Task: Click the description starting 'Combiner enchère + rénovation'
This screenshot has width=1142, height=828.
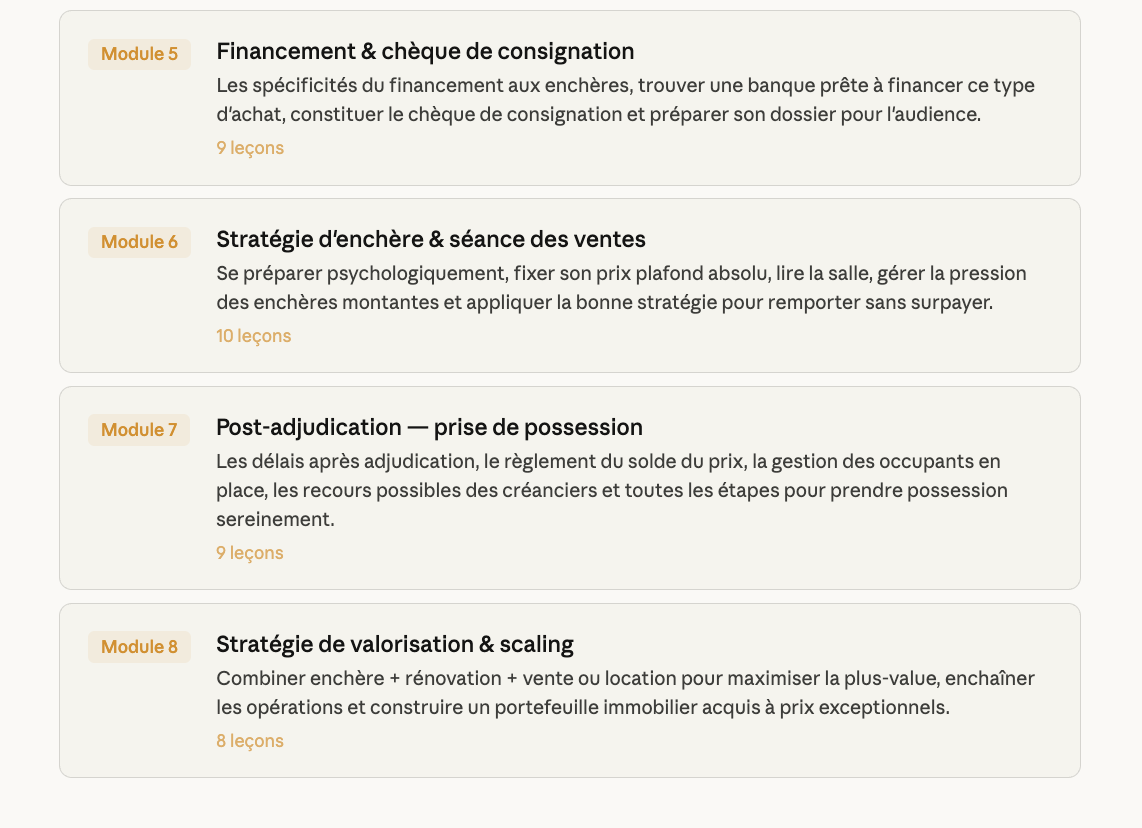Action: (625, 693)
